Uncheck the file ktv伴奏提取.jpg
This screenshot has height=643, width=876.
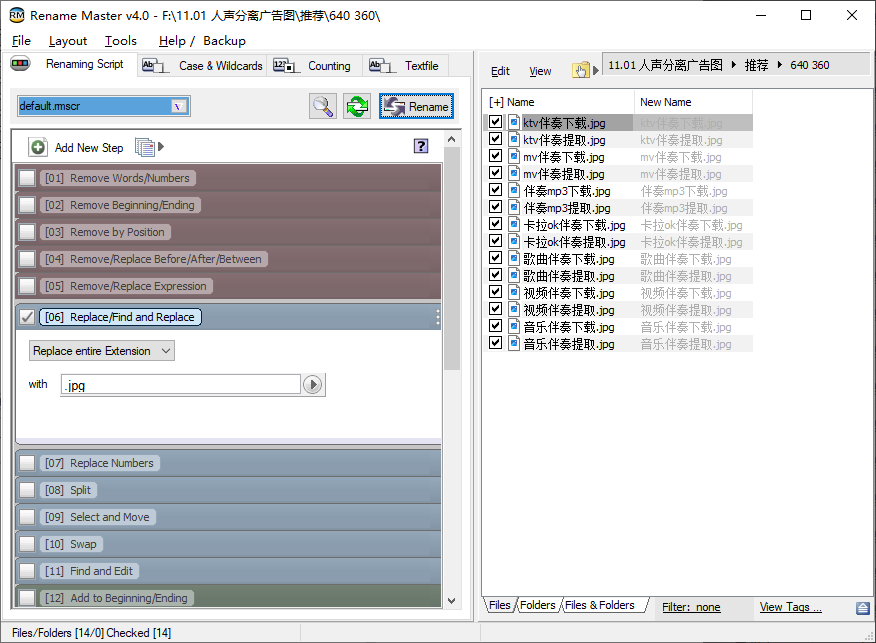[495, 140]
